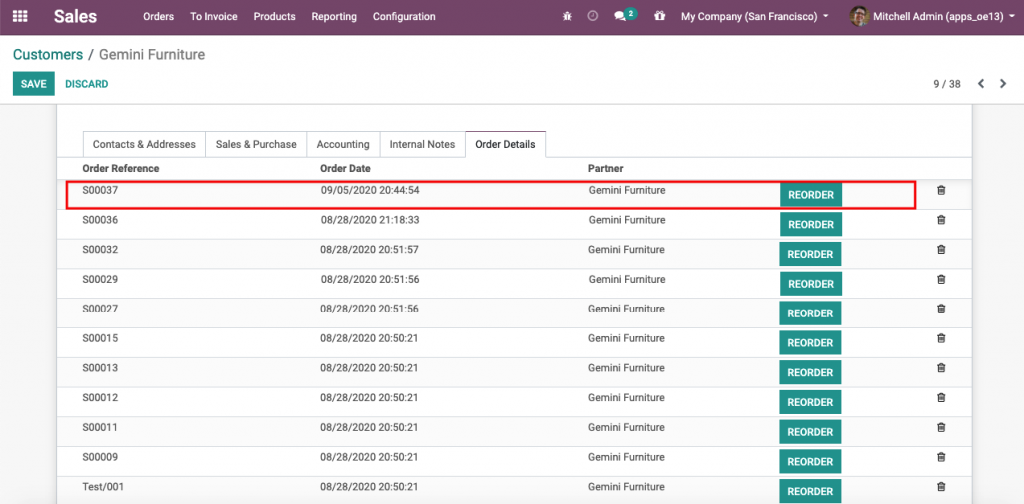Open the activities clock icon
1024x504 pixels.
tap(592, 16)
